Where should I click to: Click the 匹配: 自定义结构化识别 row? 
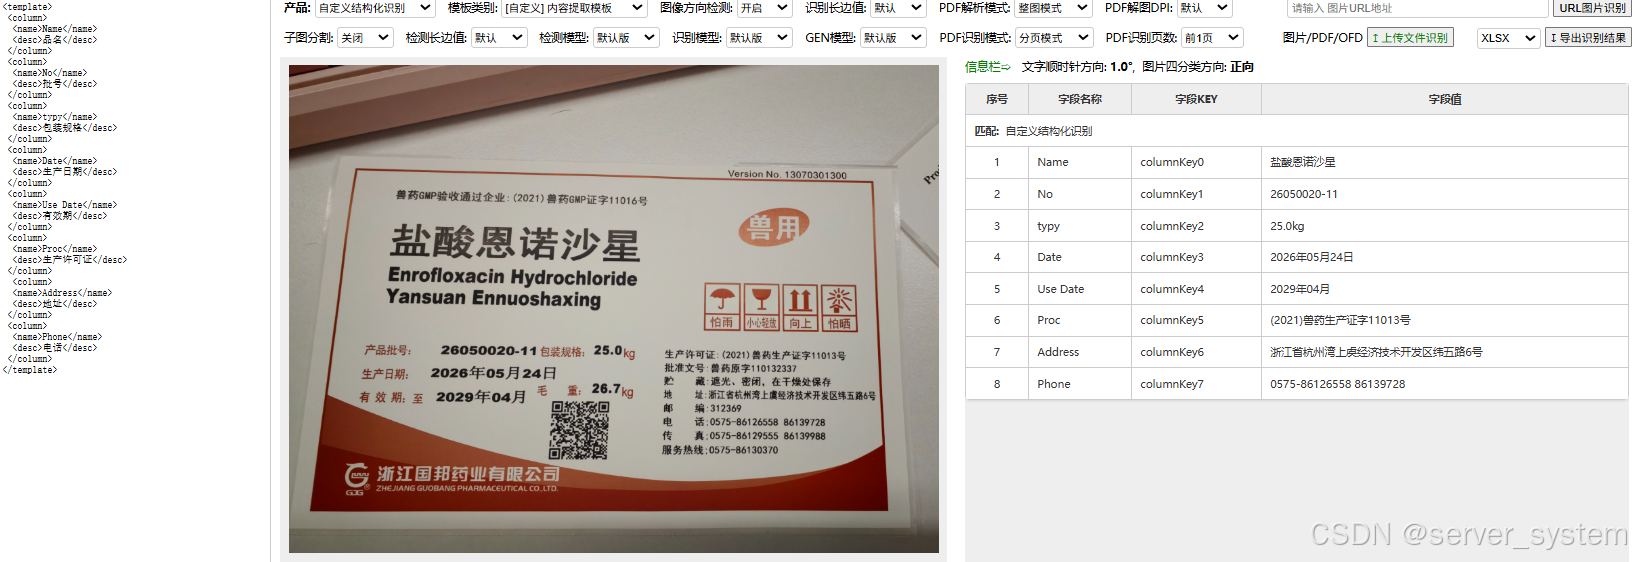pyautogui.click(x=1296, y=131)
